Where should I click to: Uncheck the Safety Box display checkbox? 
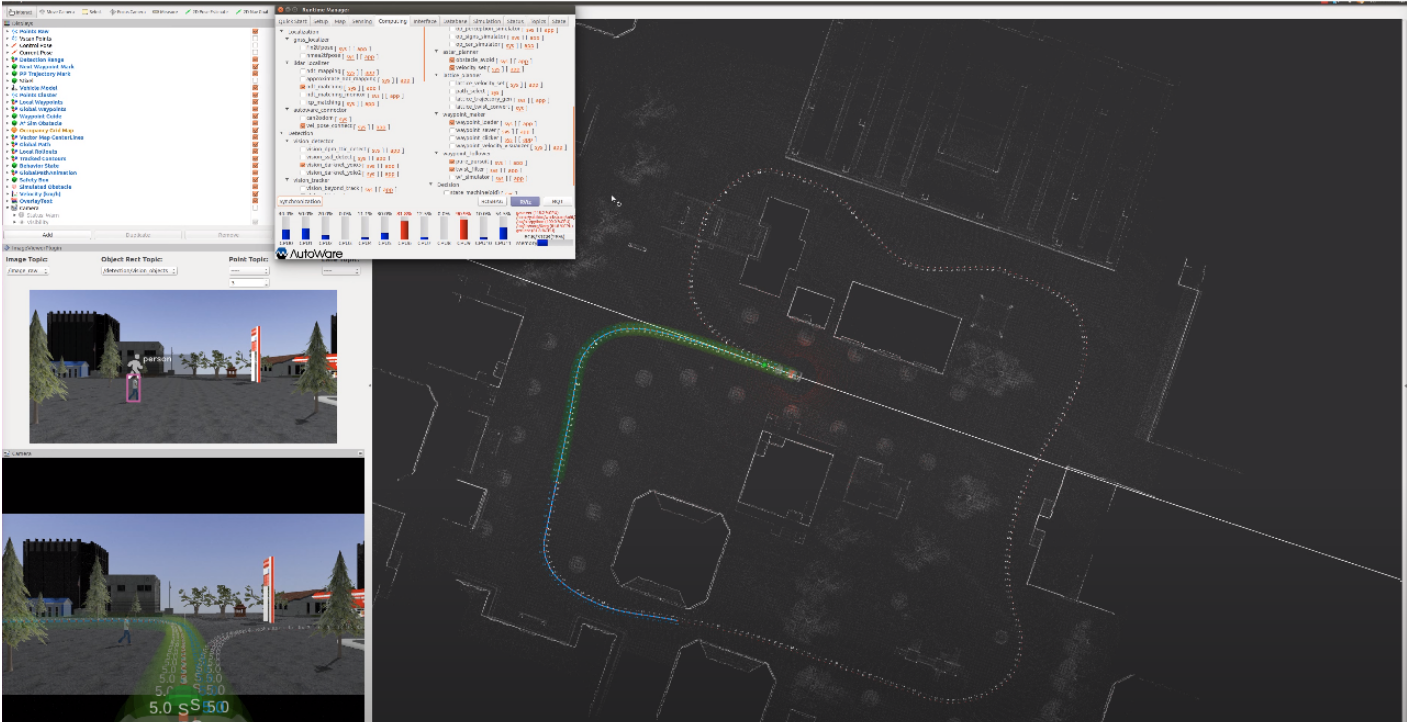pyautogui.click(x=255, y=179)
